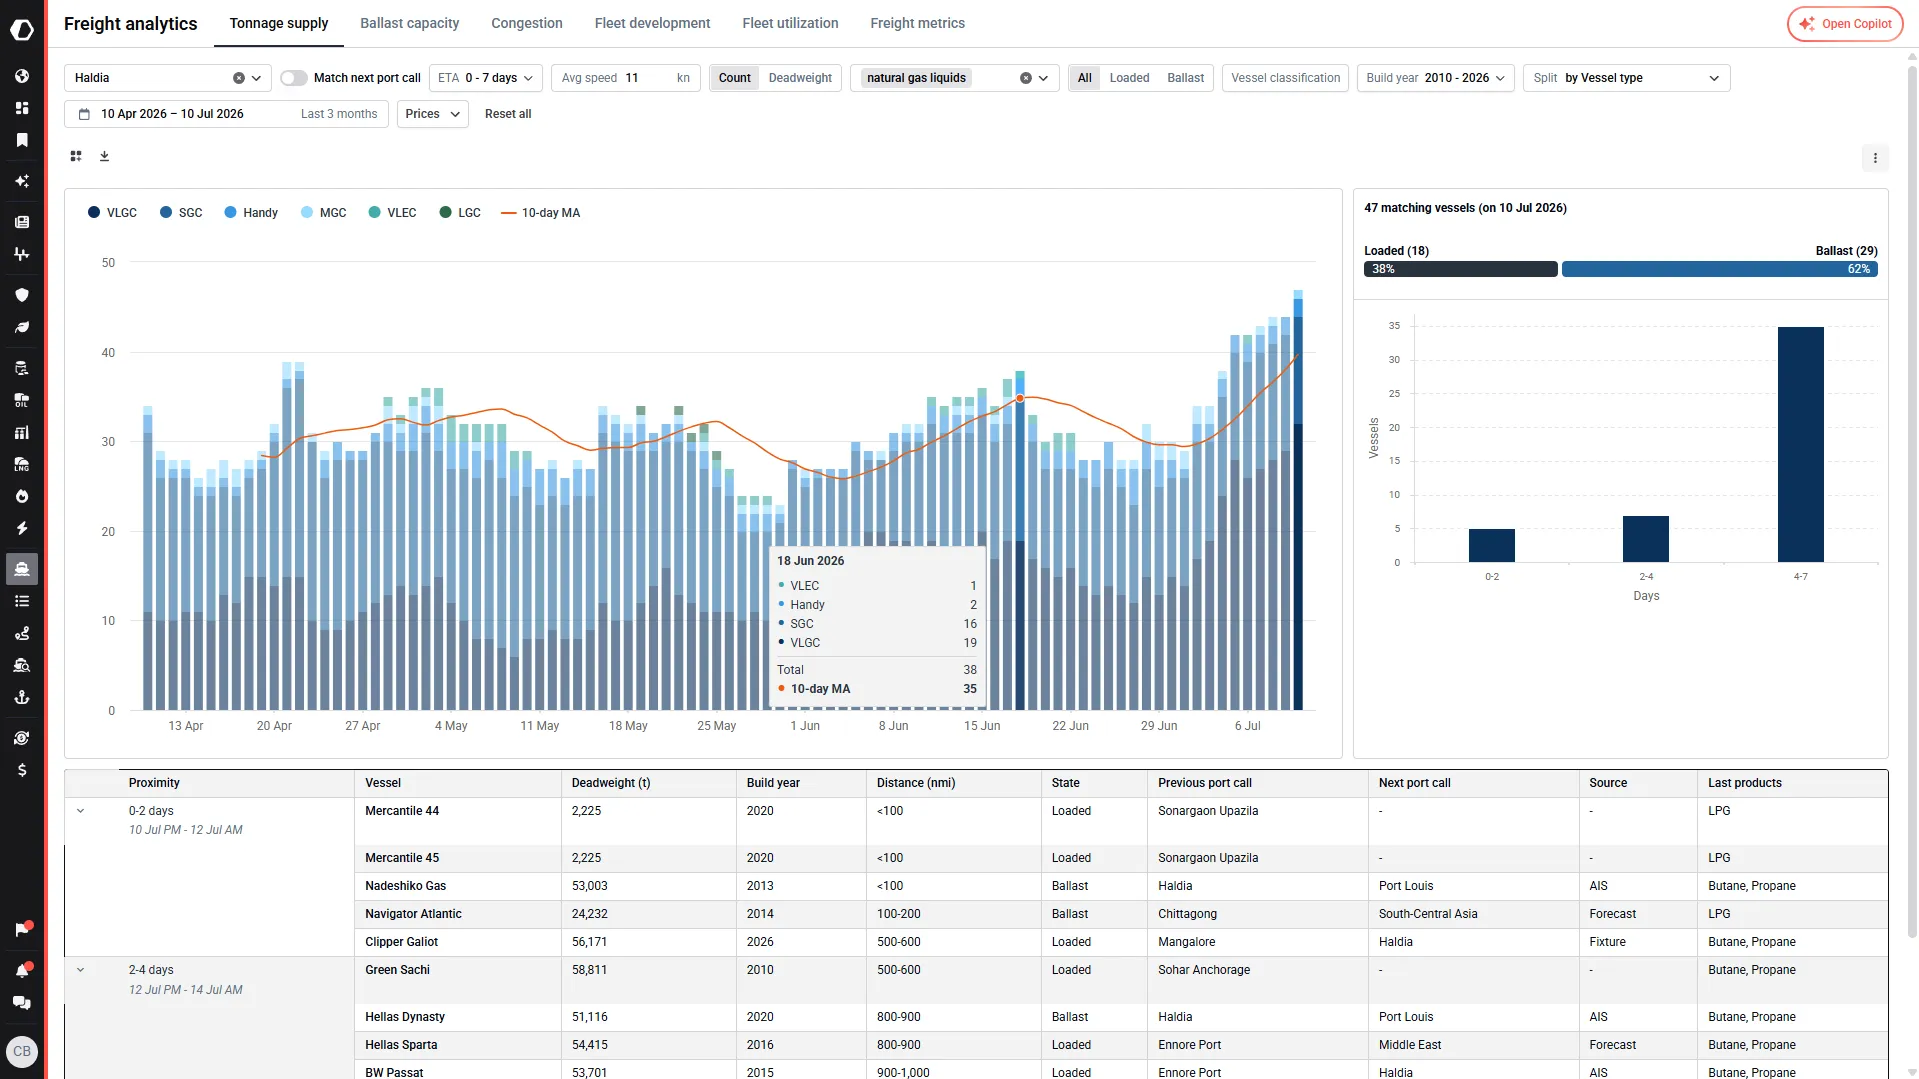Viewport: 1919px width, 1079px height.
Task: Open the three-dot options menu
Action: [x=1875, y=158]
